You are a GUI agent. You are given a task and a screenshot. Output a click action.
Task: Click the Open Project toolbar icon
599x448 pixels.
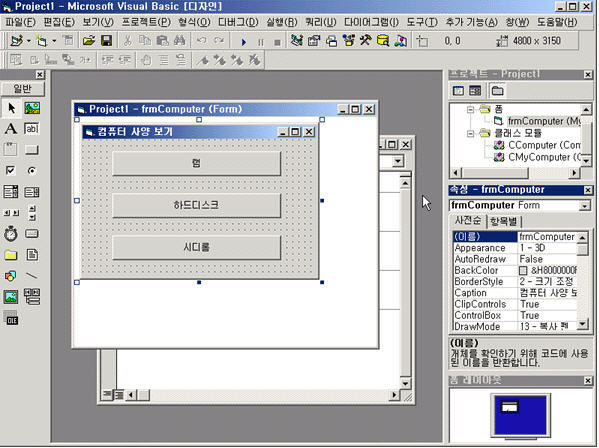click(x=89, y=40)
